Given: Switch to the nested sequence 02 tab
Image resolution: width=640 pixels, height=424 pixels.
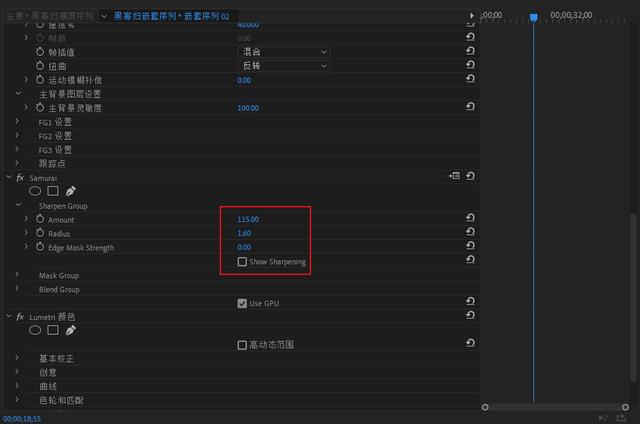Looking at the screenshot, I should [x=171, y=16].
